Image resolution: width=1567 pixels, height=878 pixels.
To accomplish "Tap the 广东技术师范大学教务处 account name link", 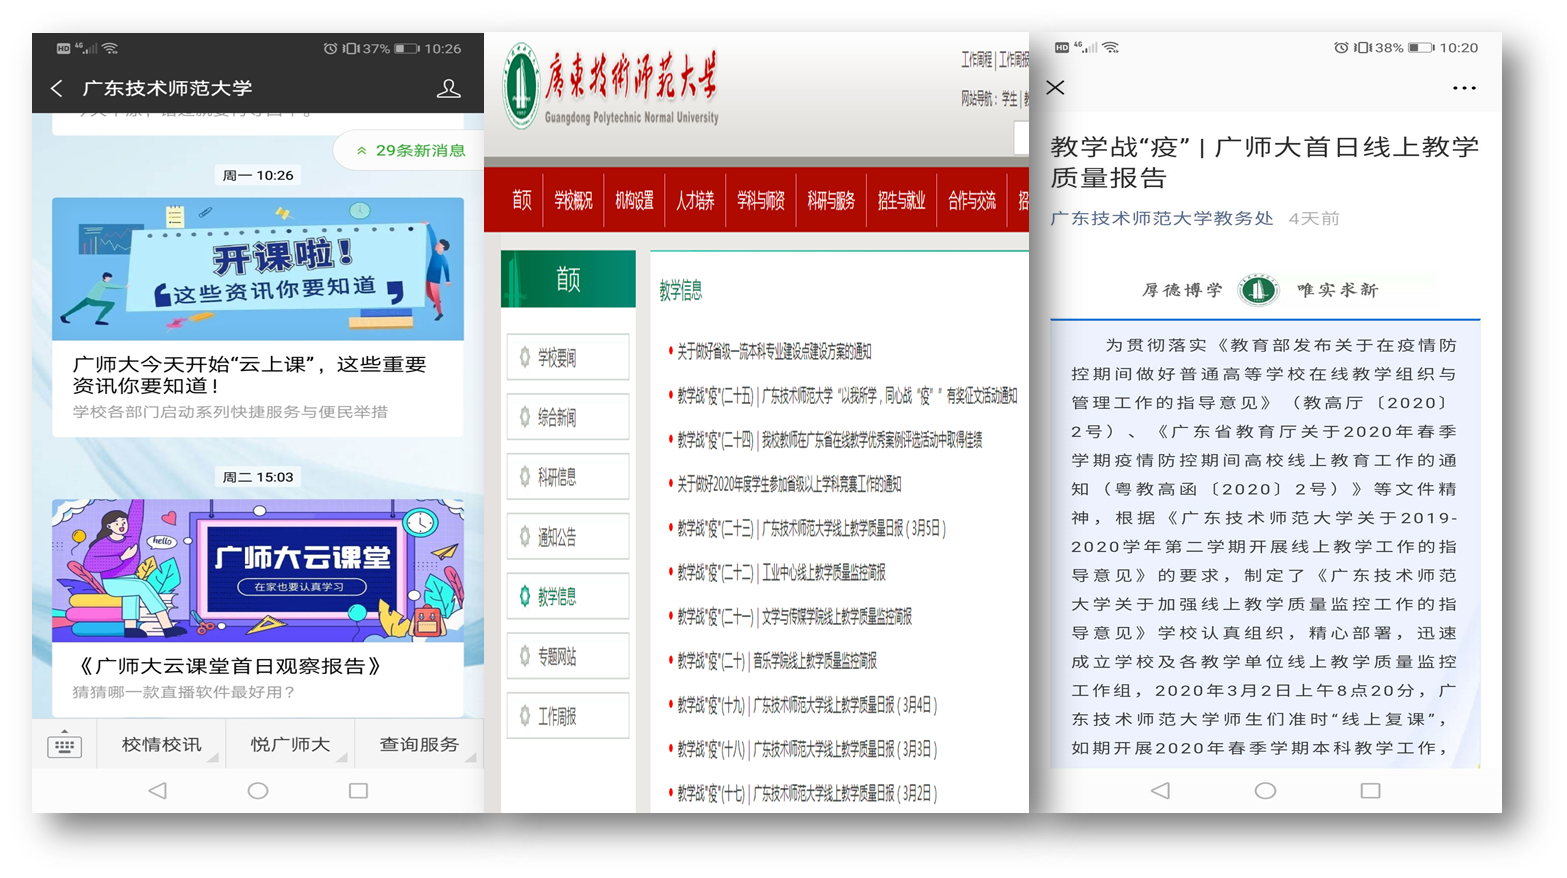I will click(x=1161, y=219).
